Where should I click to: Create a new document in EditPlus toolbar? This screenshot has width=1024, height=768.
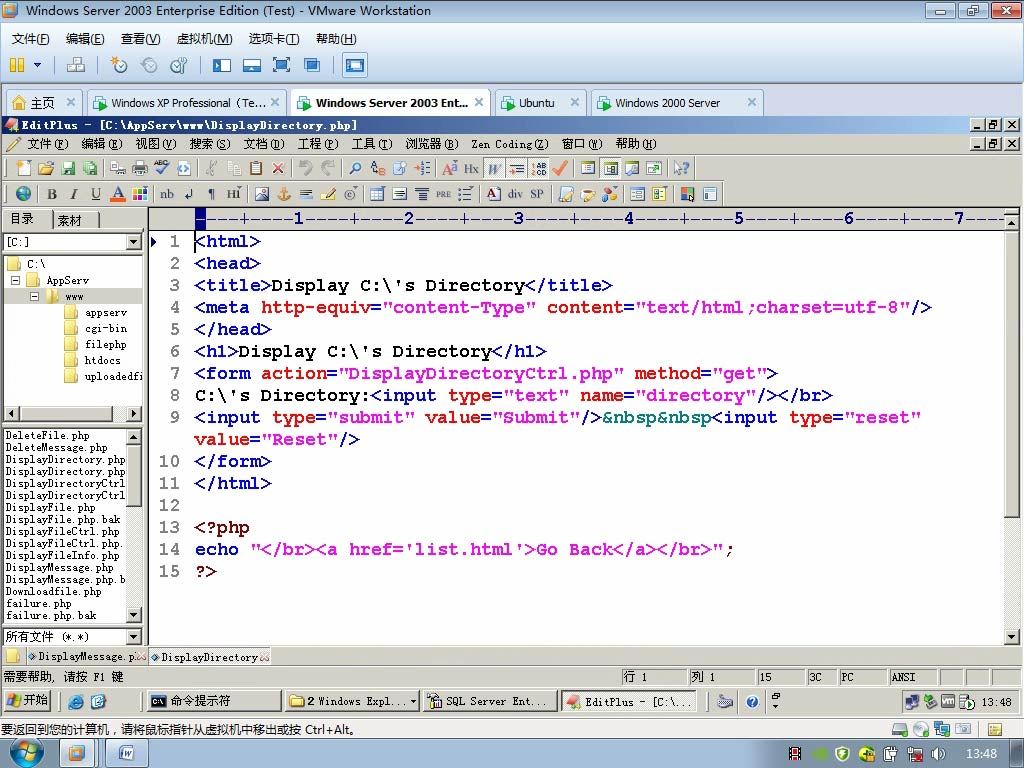pos(24,168)
